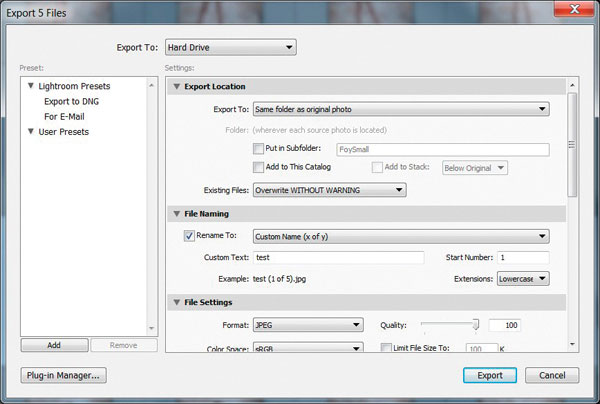Open the Below Original dropdown
Image resolution: width=600 pixels, height=404 pixels.
click(475, 168)
